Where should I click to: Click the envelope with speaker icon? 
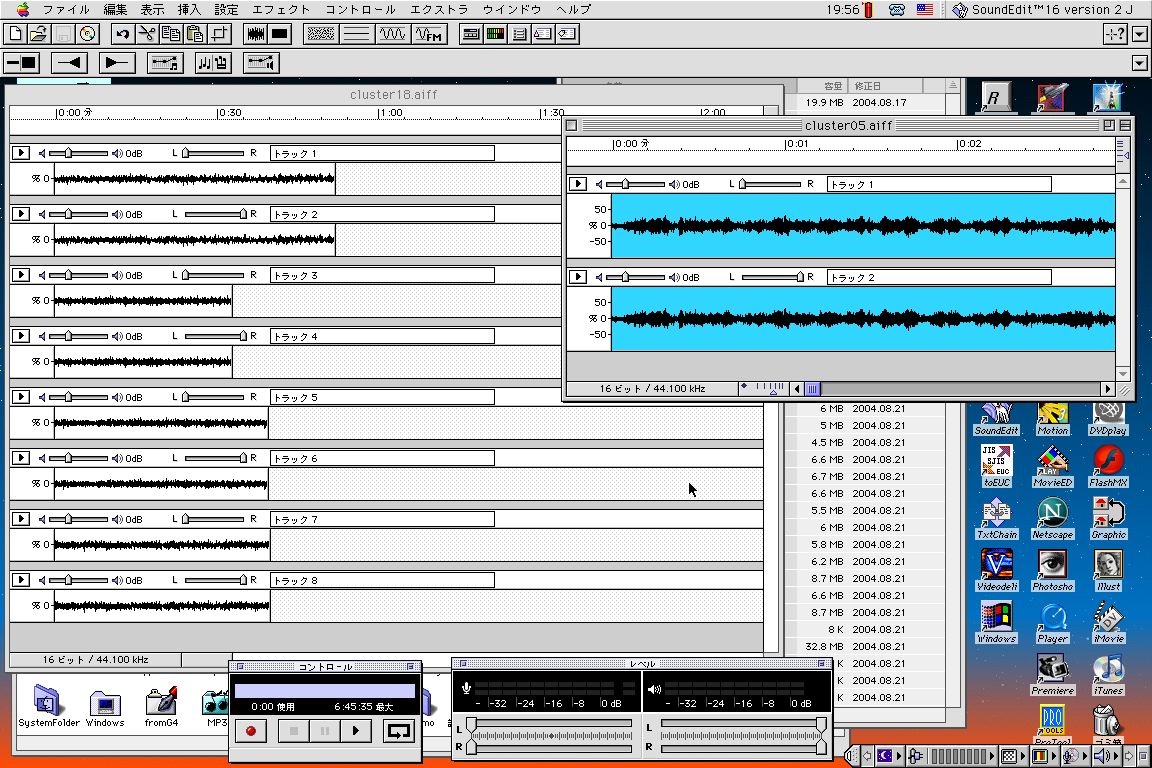point(261,63)
